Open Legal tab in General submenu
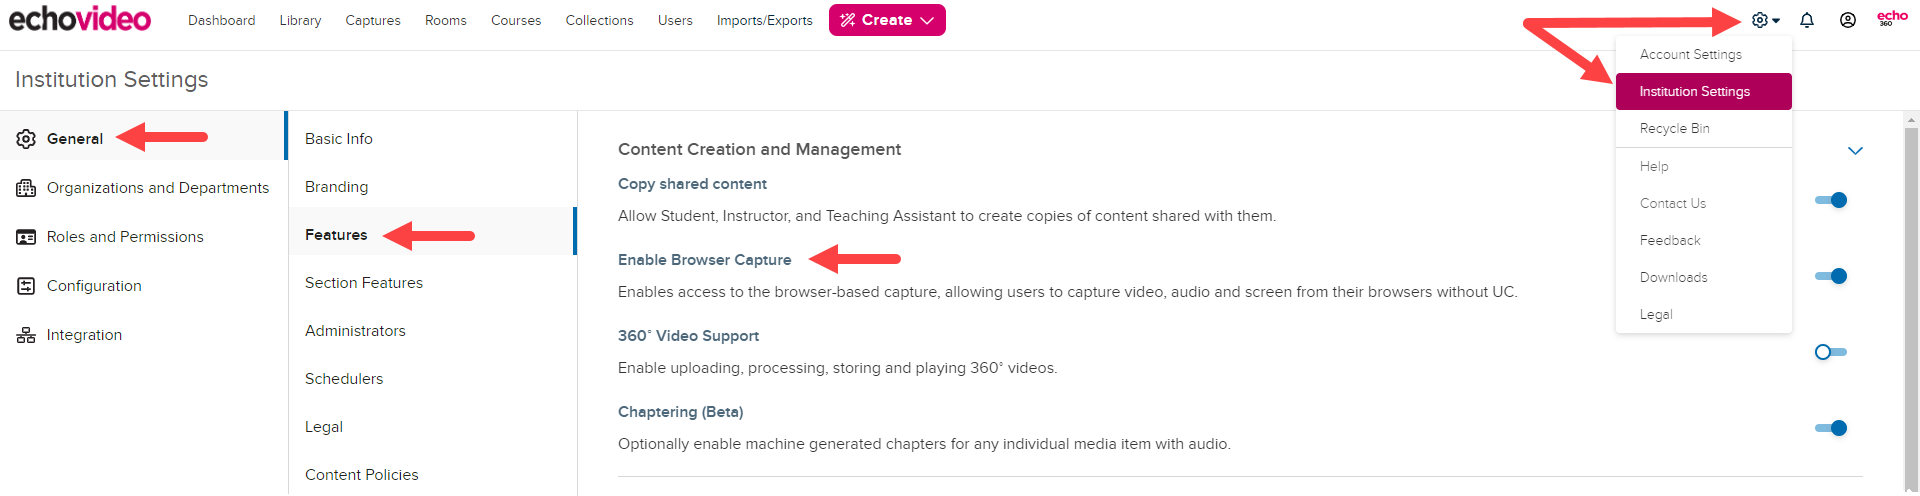The image size is (1920, 496). click(432, 426)
